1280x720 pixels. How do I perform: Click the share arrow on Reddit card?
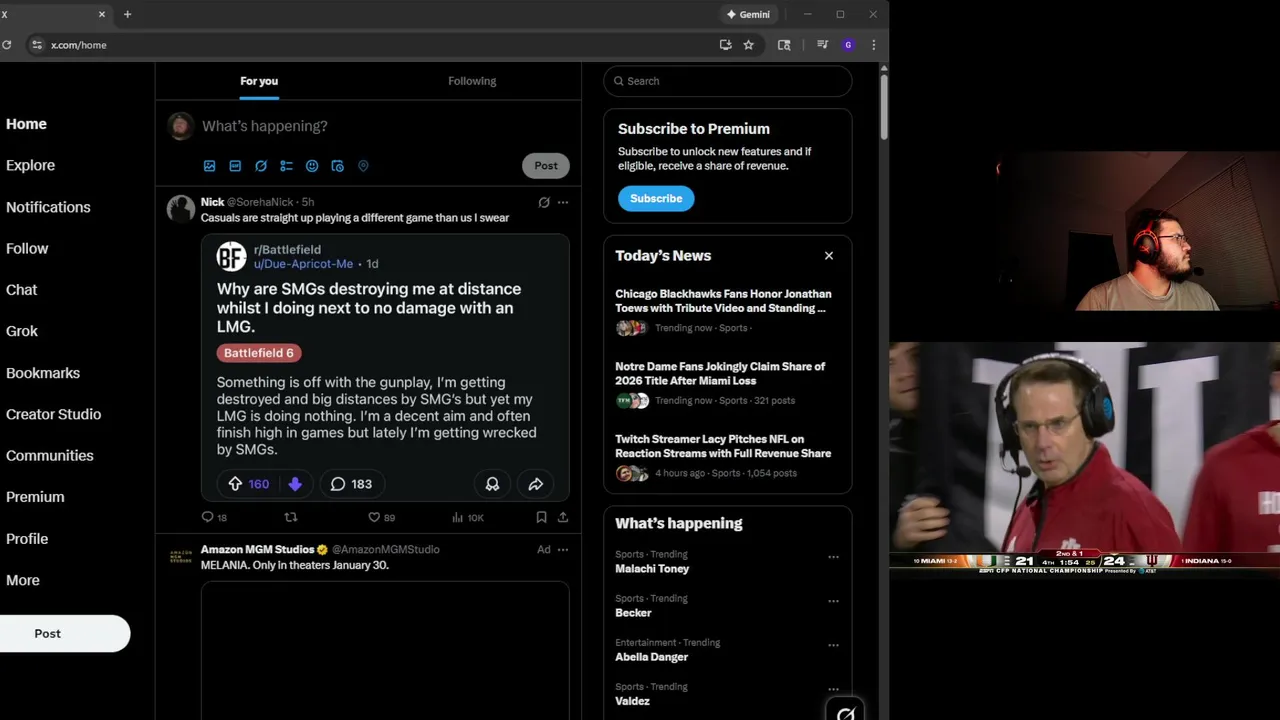click(536, 484)
